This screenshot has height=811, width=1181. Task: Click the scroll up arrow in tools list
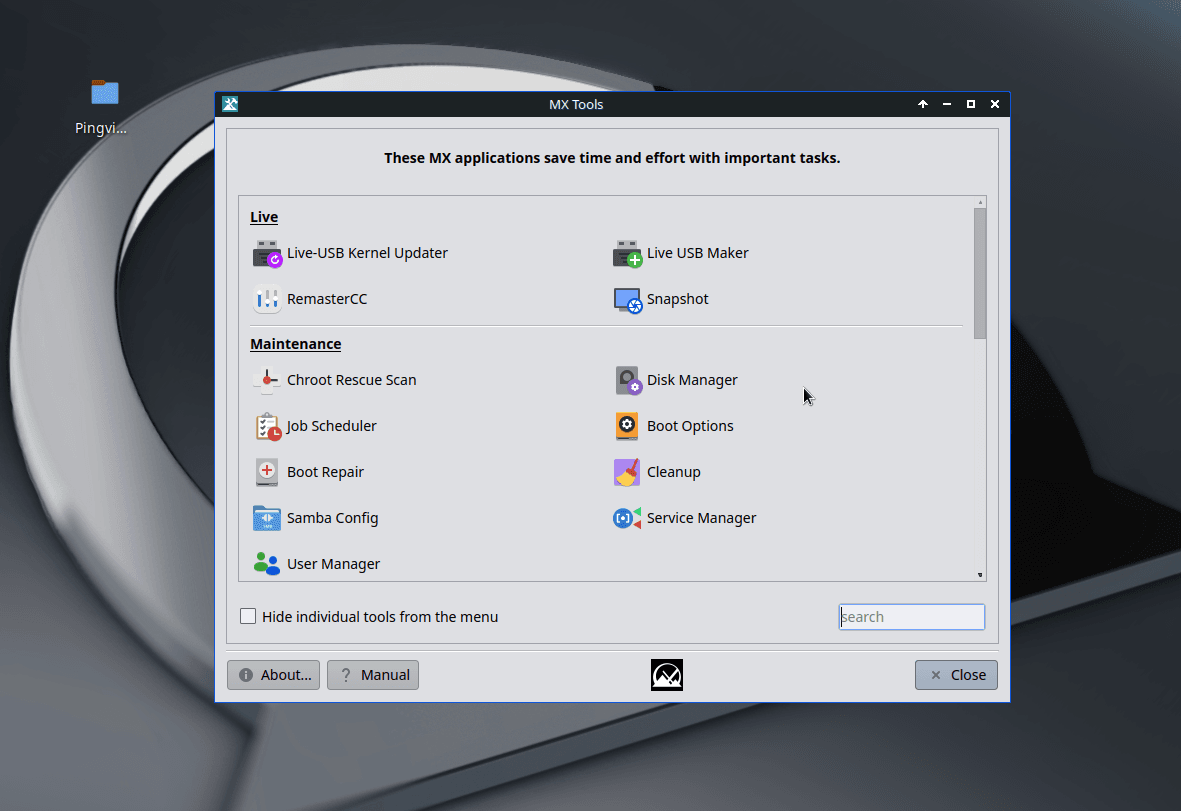click(980, 202)
